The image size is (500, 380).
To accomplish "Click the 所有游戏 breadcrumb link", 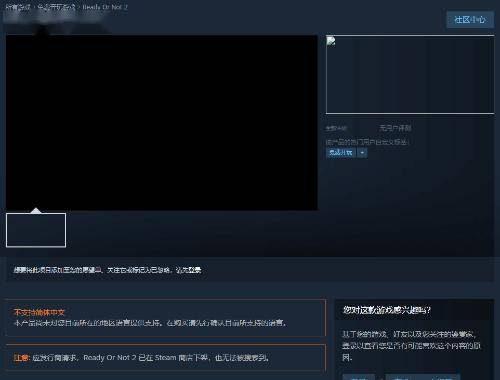I will [18, 7].
